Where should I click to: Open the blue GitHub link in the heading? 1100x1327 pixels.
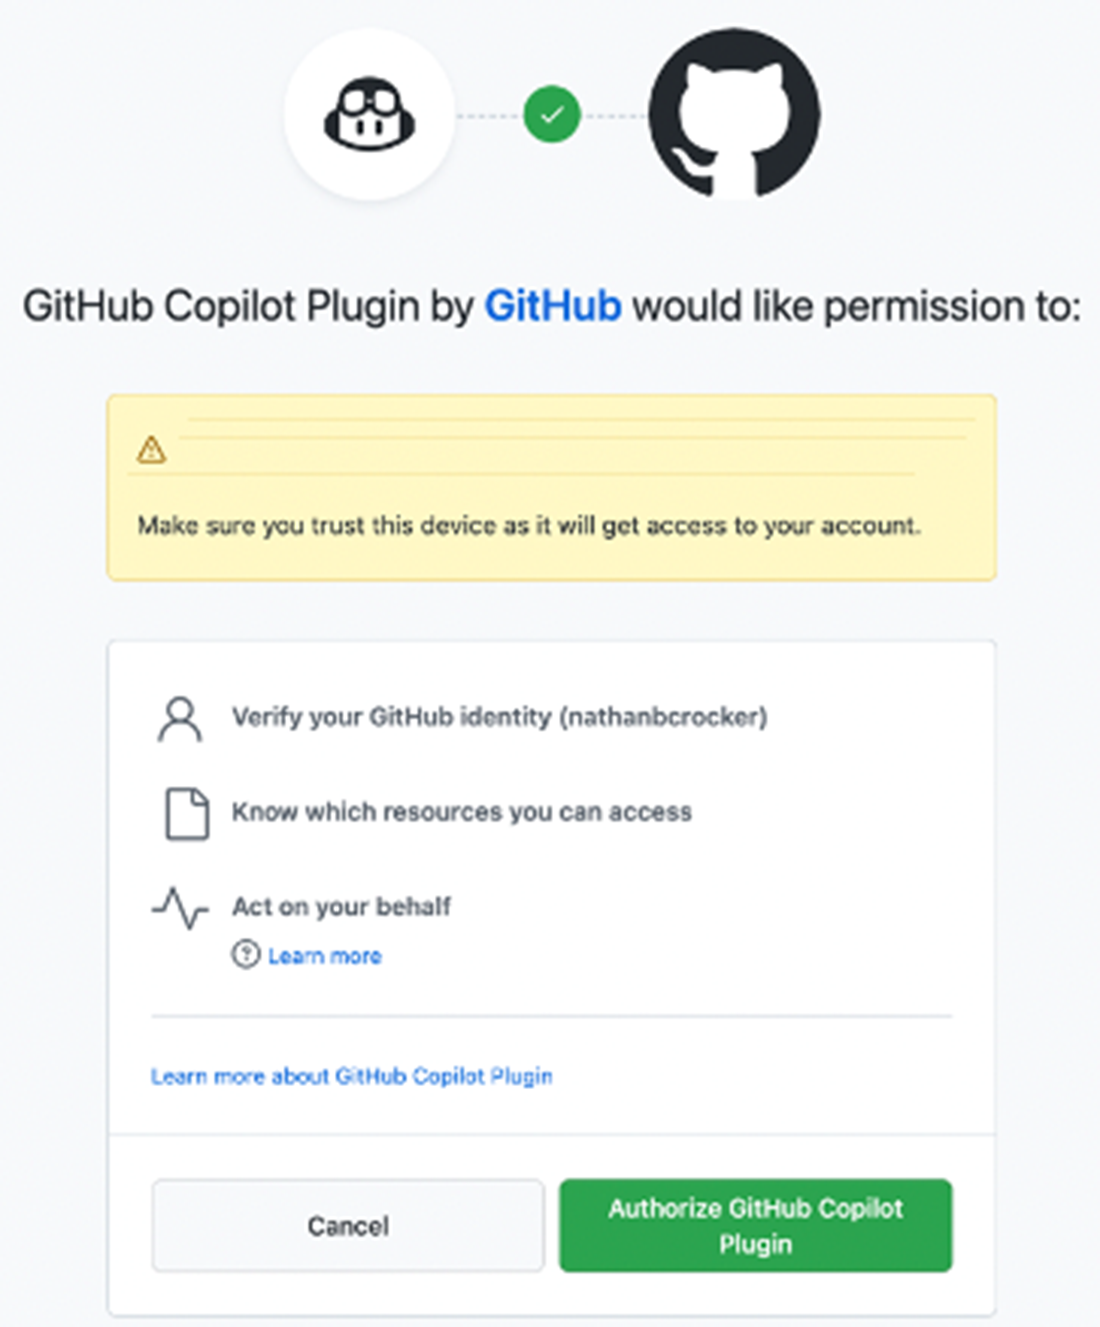tap(553, 306)
